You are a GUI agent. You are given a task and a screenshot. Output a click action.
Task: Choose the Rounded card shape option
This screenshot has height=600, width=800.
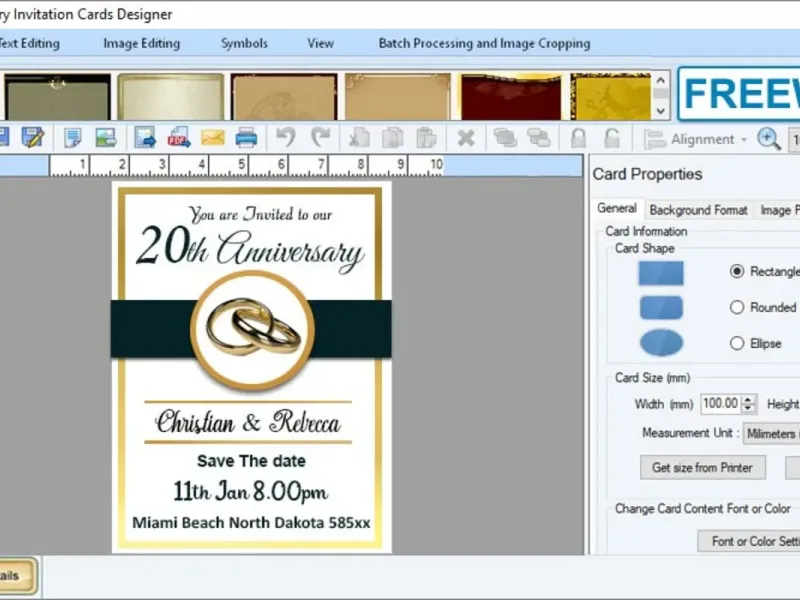pyautogui.click(x=738, y=307)
